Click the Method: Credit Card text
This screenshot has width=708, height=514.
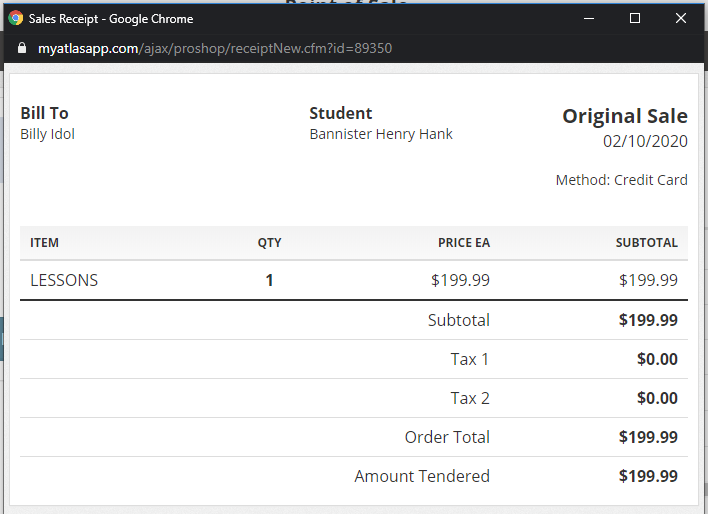621,180
